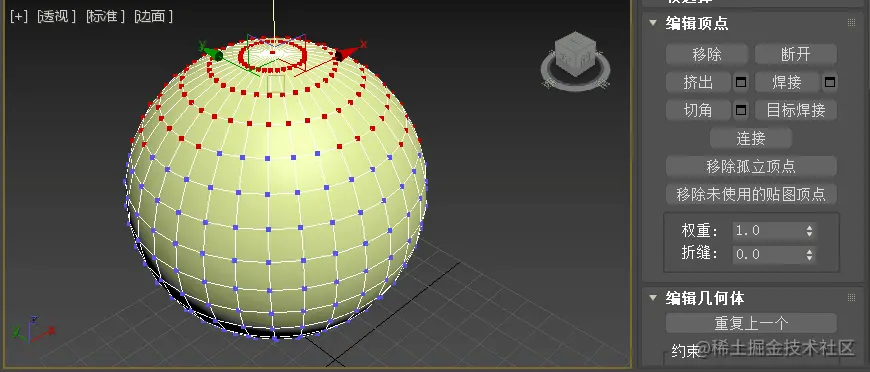
Task: Open the [+] viewport menu
Action: pos(18,16)
